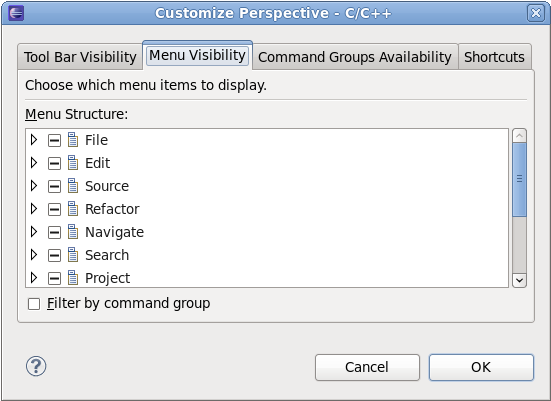
Task: Expand the Edit tree node
Action: click(34, 163)
